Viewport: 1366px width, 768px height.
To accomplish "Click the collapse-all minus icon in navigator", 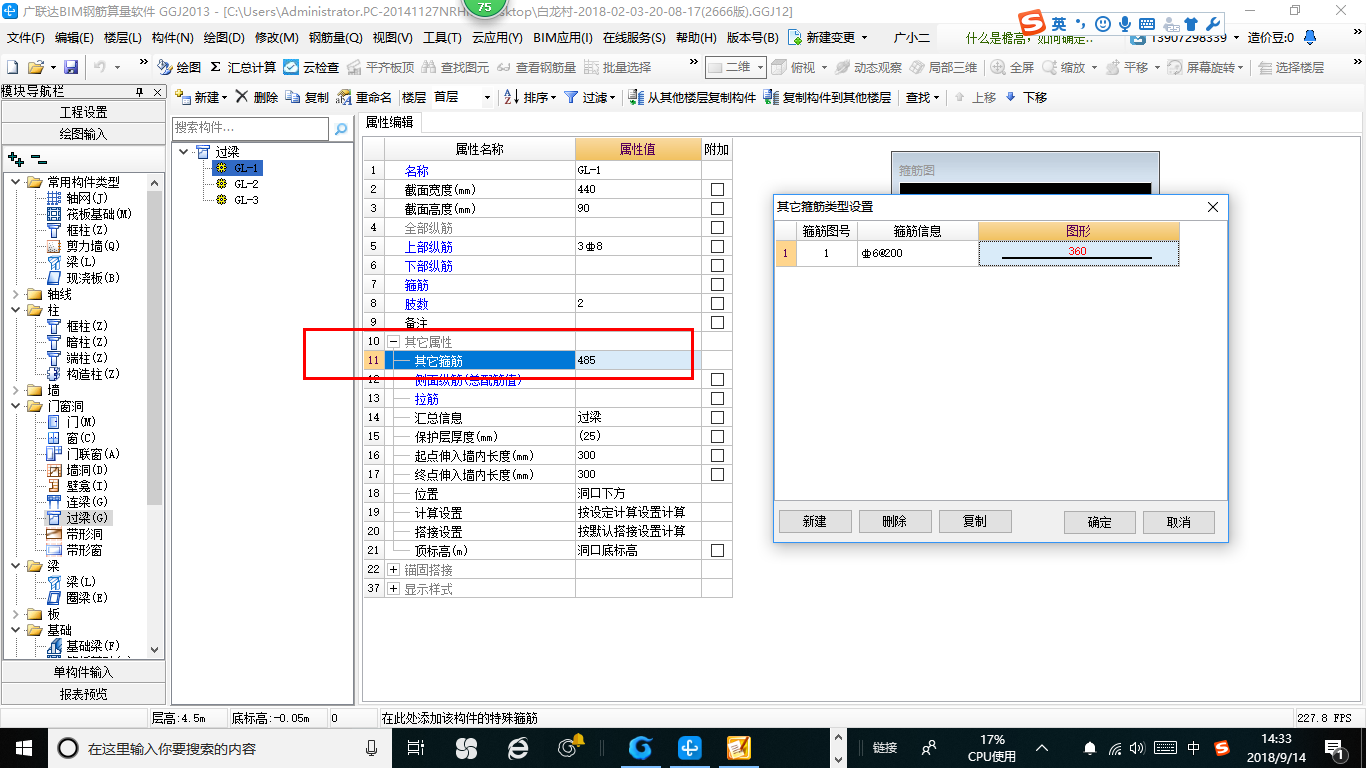I will point(38,158).
